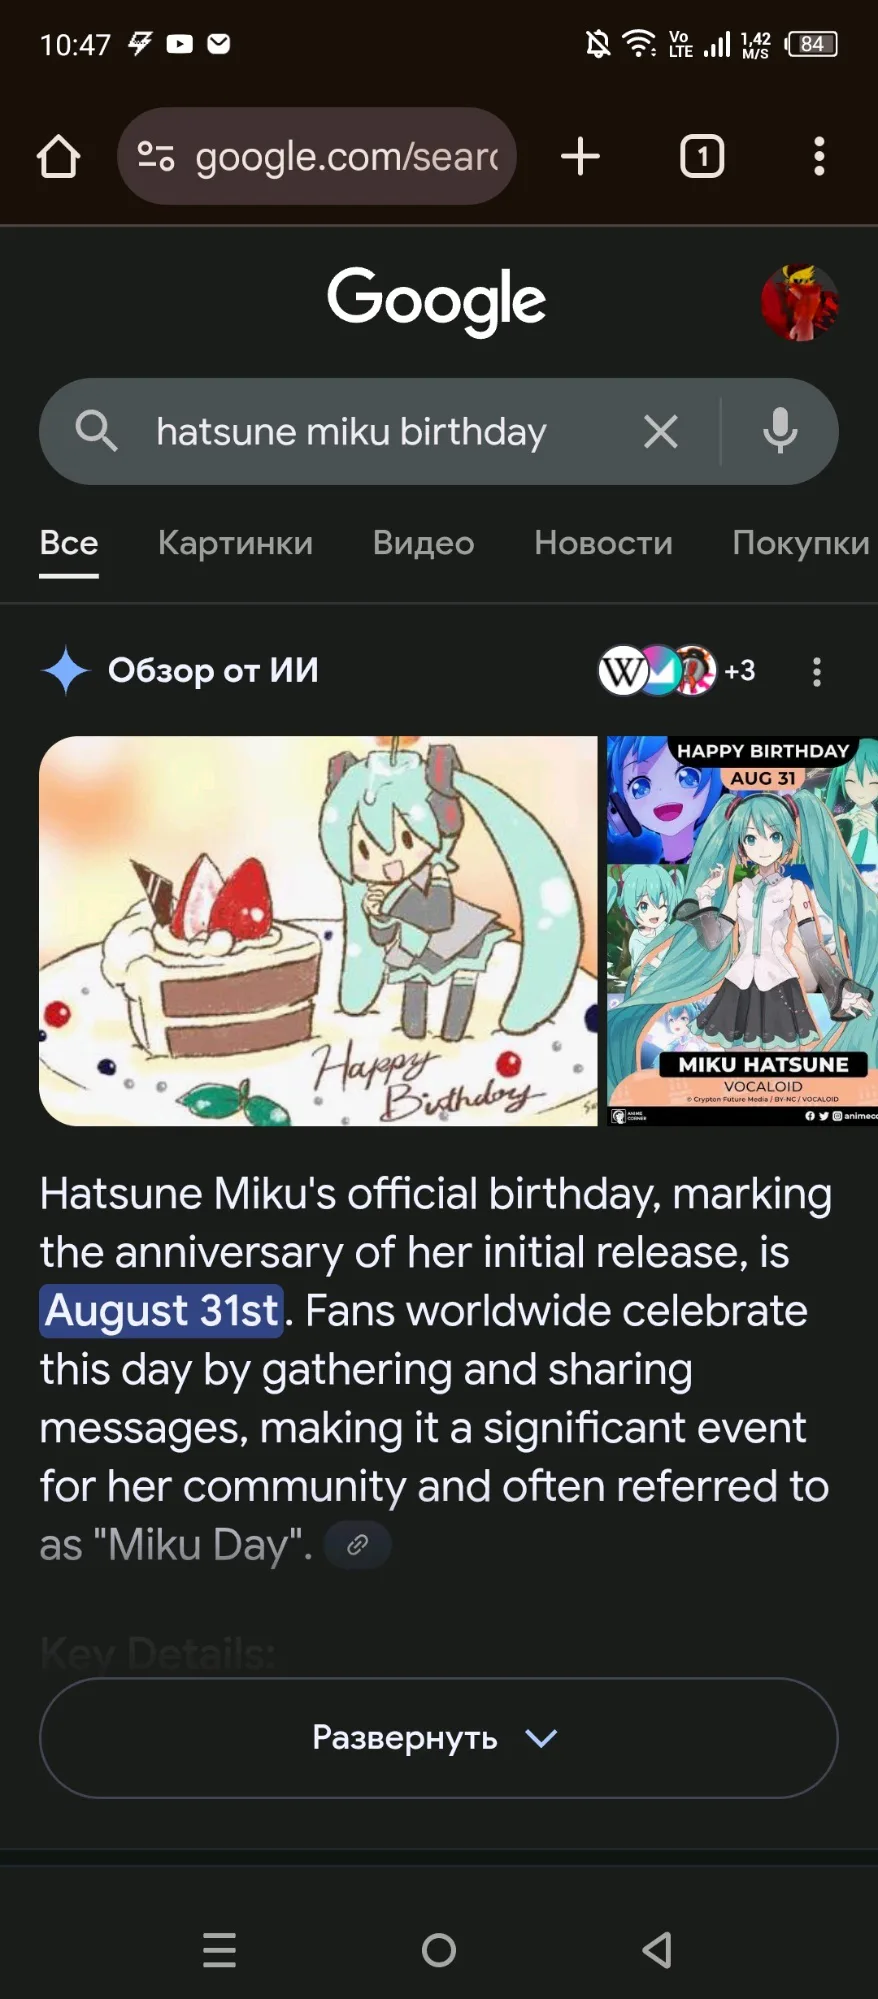Switch to the Картинки tab
This screenshot has height=1999, width=878.
click(x=235, y=543)
